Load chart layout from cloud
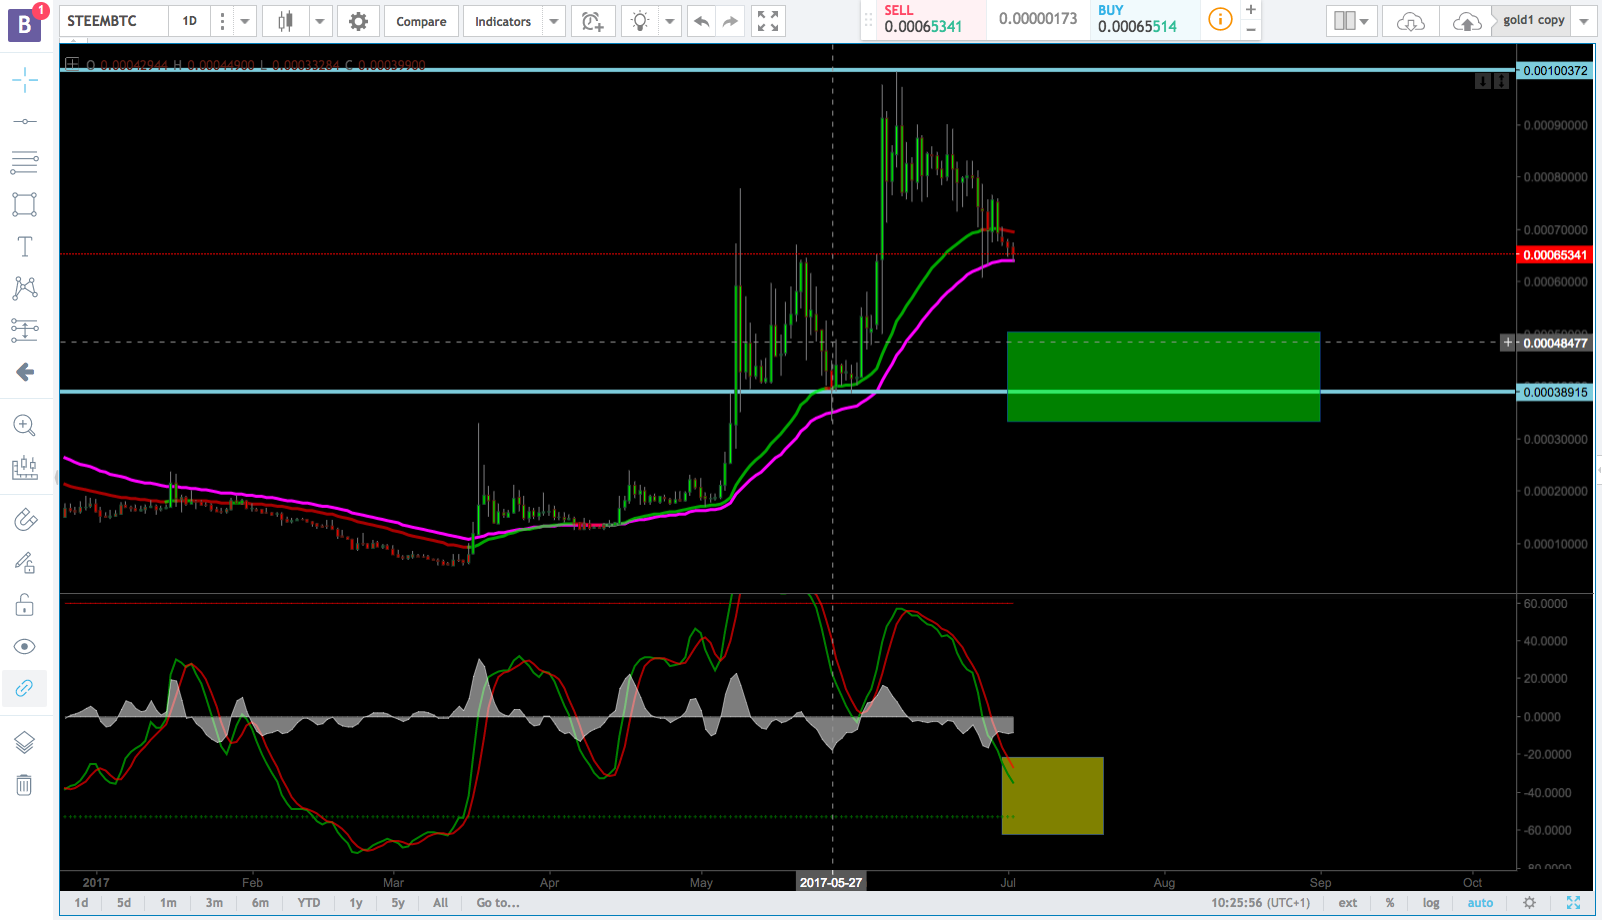The height and width of the screenshot is (920, 1602). [1410, 21]
